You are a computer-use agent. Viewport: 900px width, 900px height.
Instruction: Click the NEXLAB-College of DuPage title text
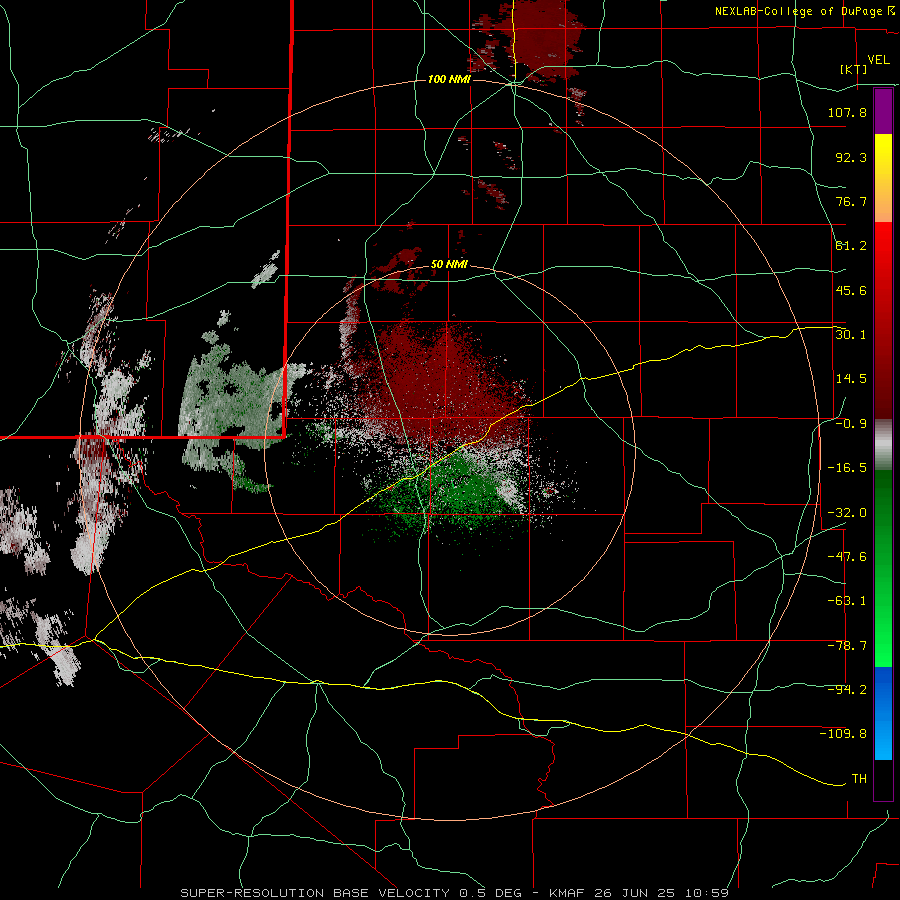pyautogui.click(x=798, y=11)
